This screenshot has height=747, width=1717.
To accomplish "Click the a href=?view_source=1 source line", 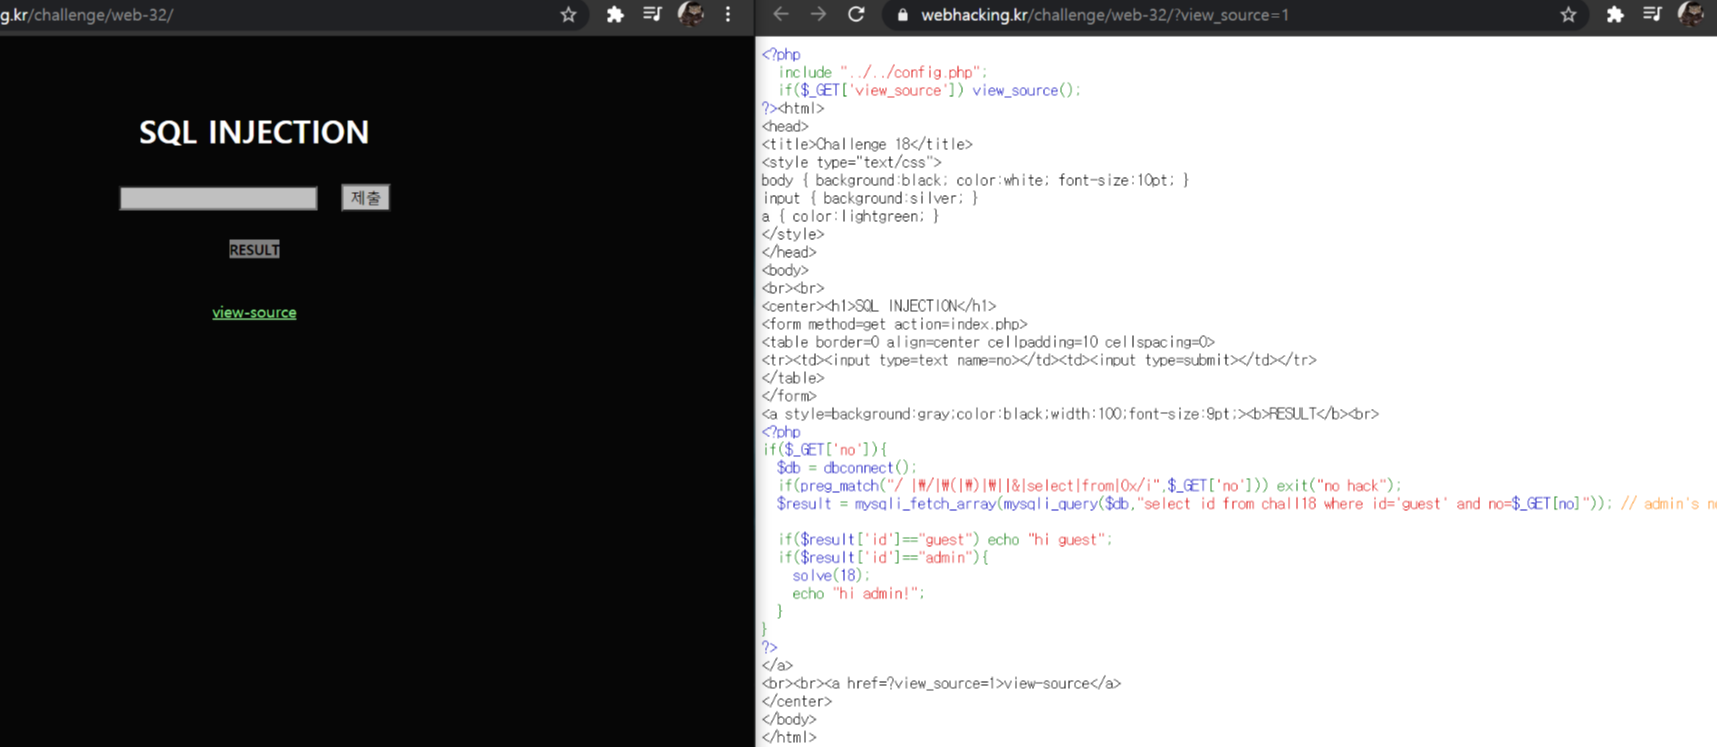I will [941, 684].
